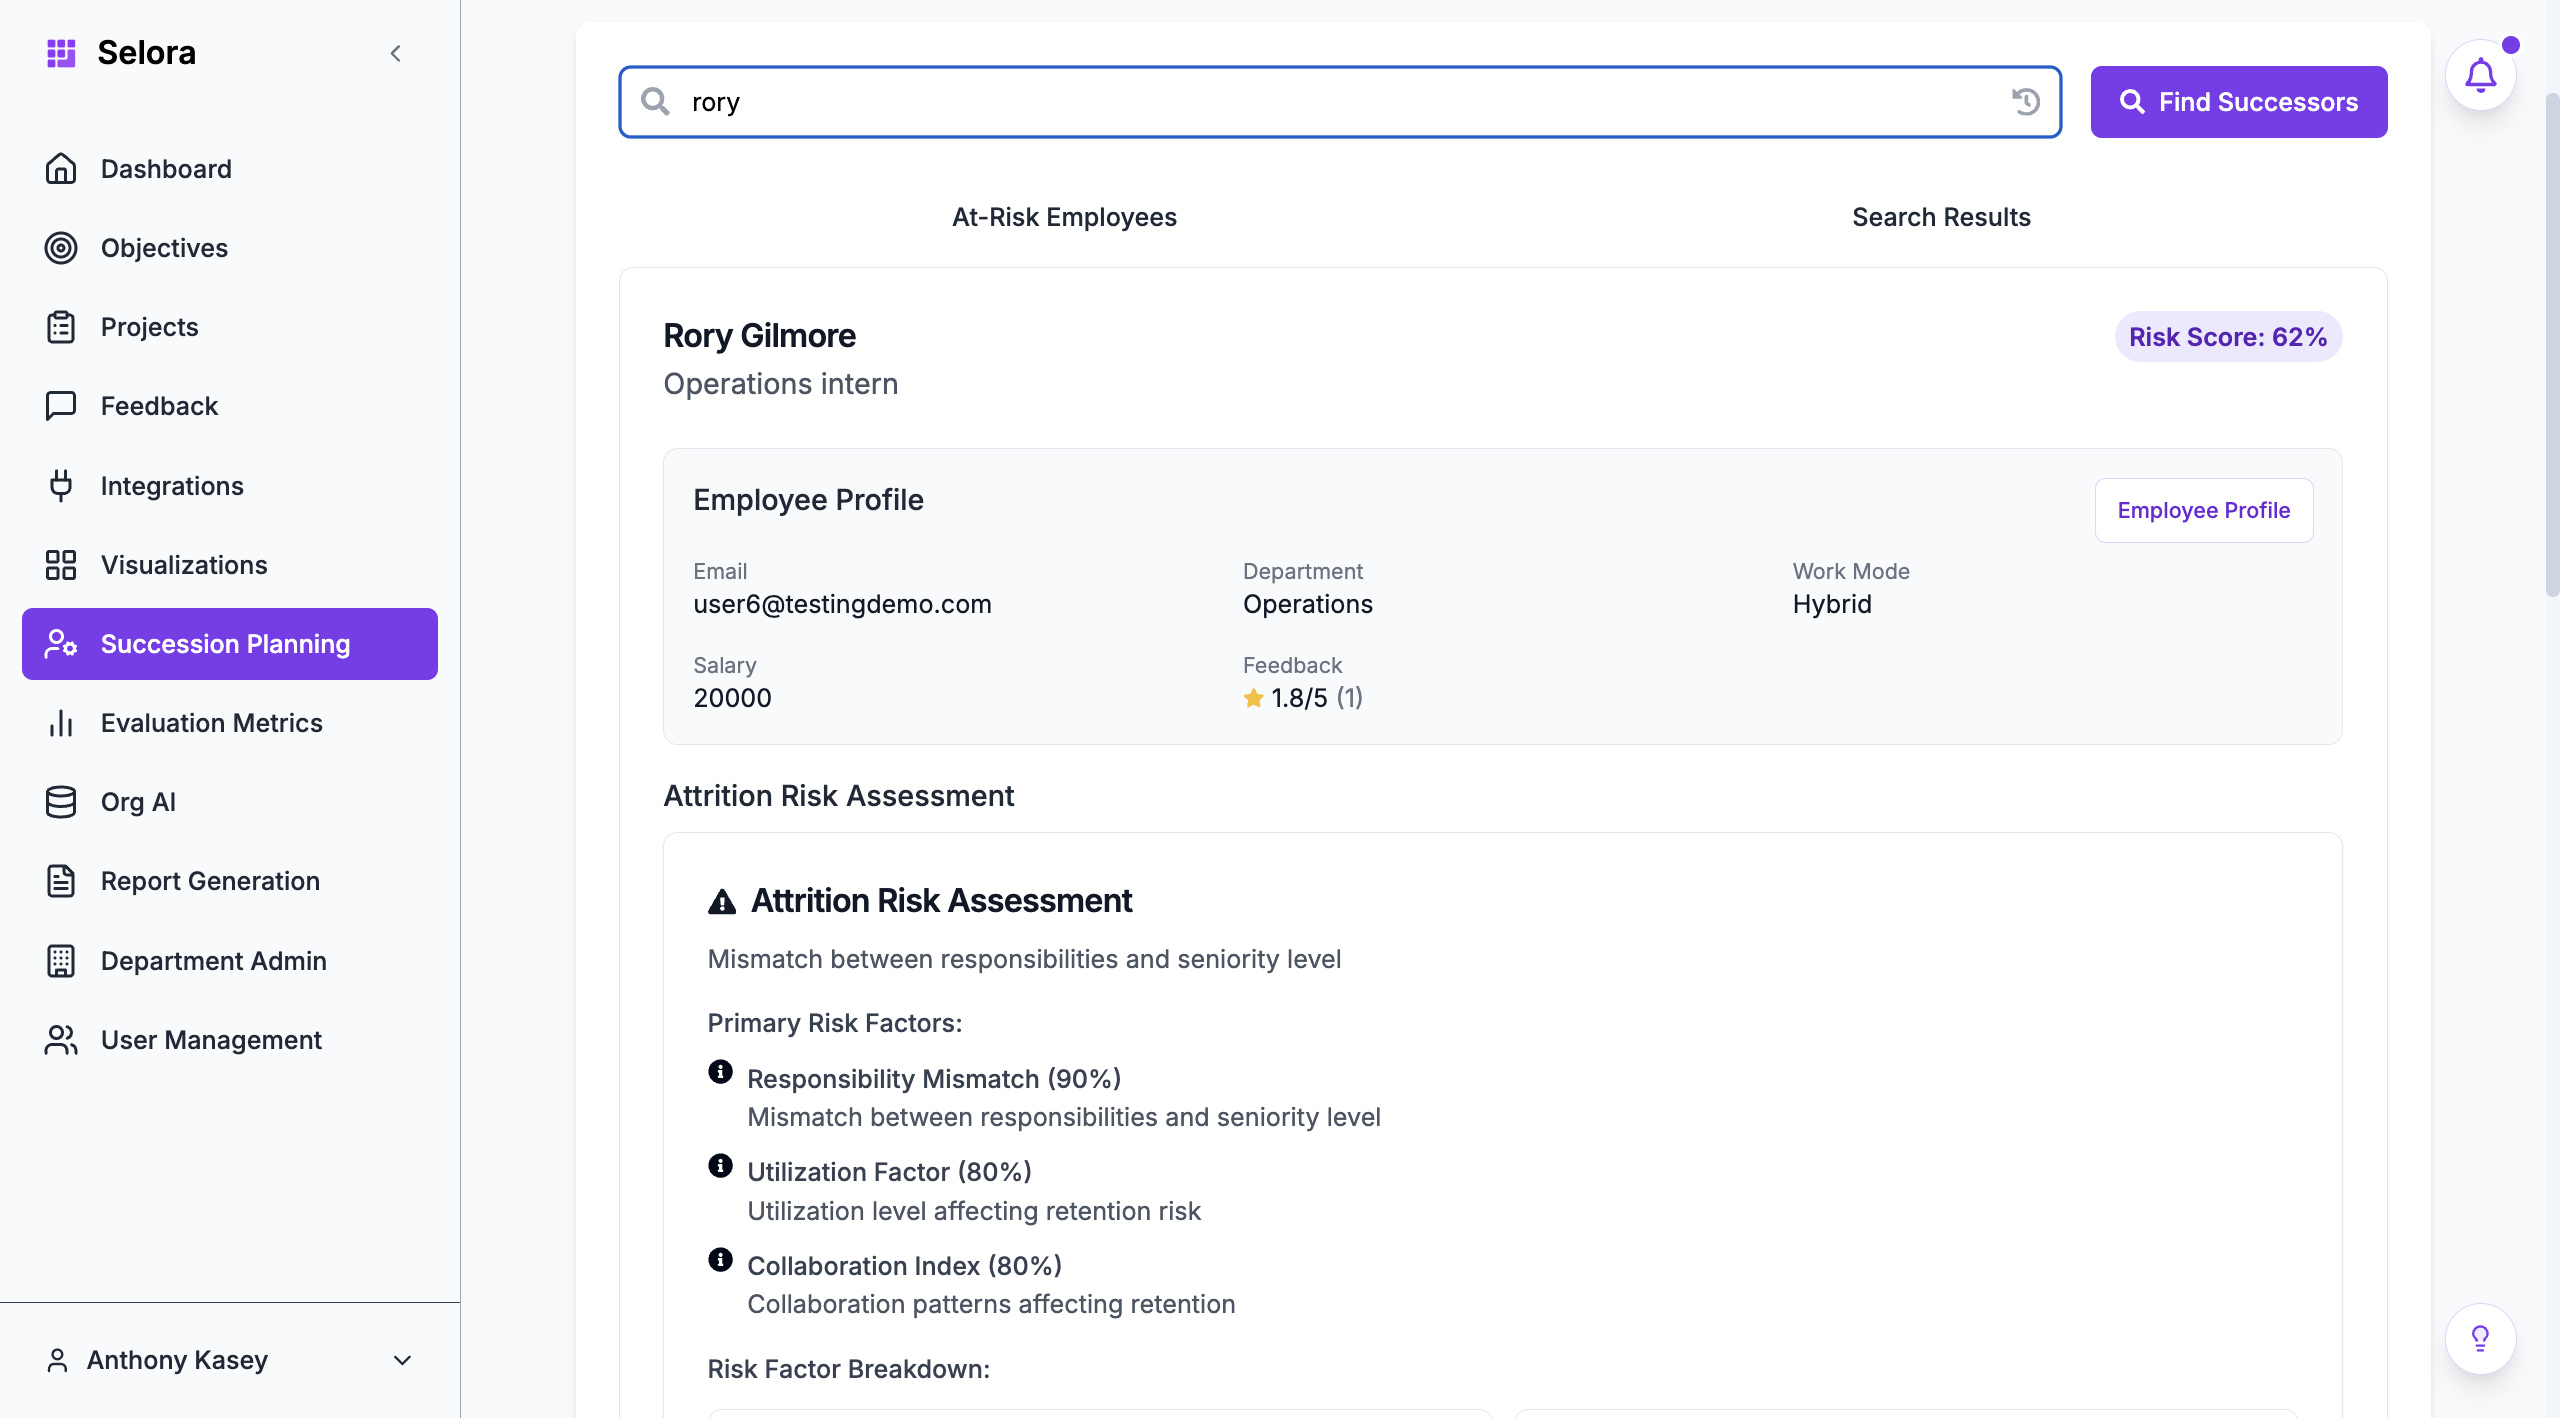Screen dimensions: 2560x1418
Task: Click into the rory search field
Action: [x=1340, y=102]
